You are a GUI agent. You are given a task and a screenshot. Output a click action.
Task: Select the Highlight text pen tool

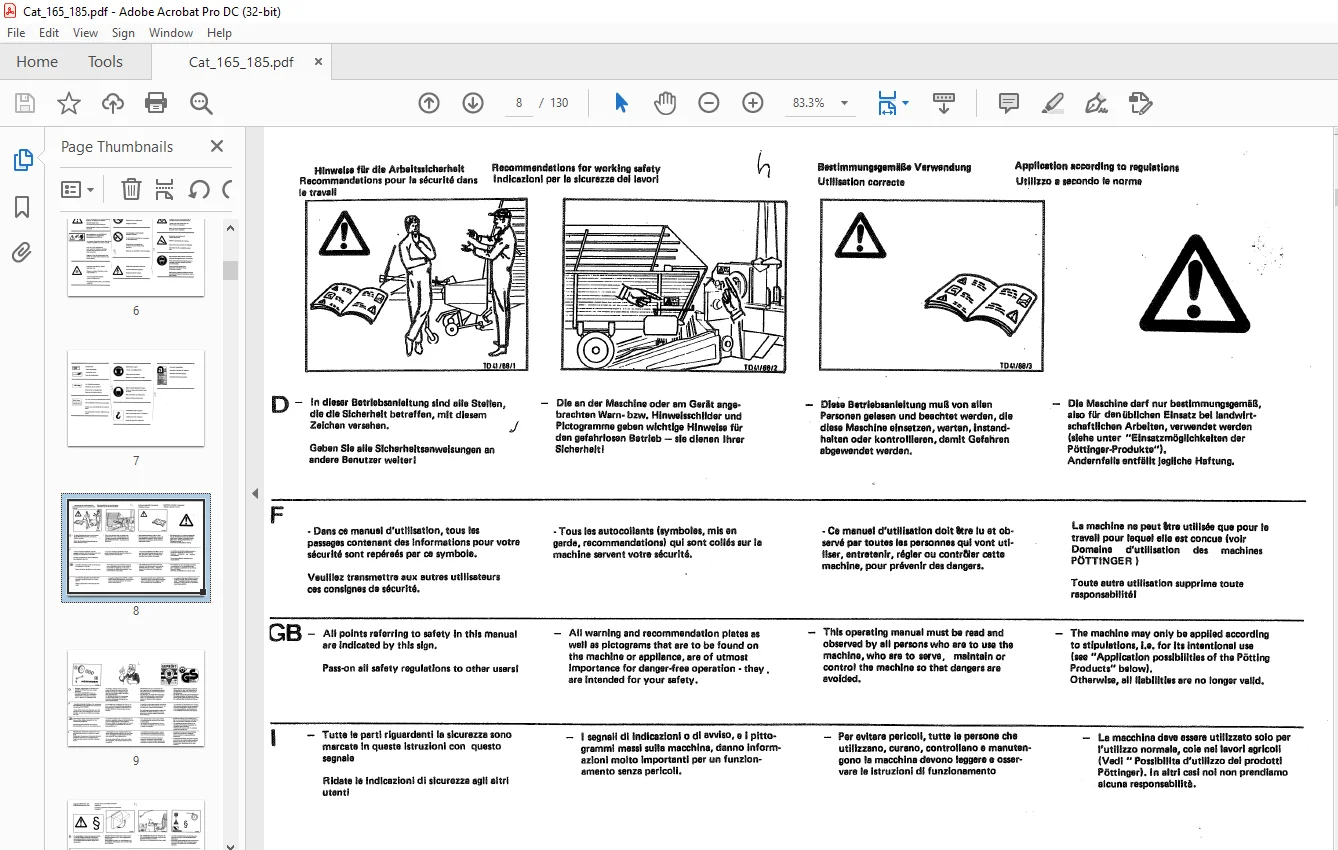tap(1052, 103)
